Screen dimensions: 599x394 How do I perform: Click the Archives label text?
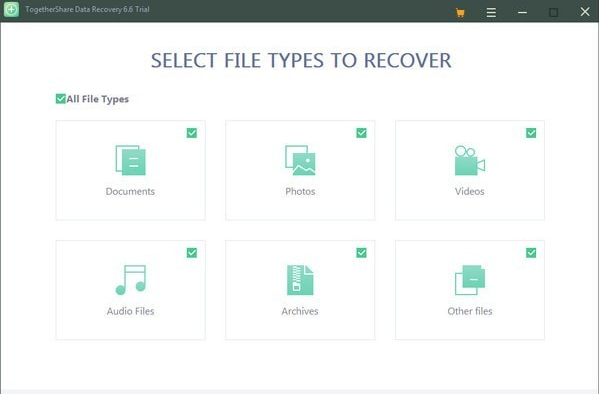(x=300, y=311)
